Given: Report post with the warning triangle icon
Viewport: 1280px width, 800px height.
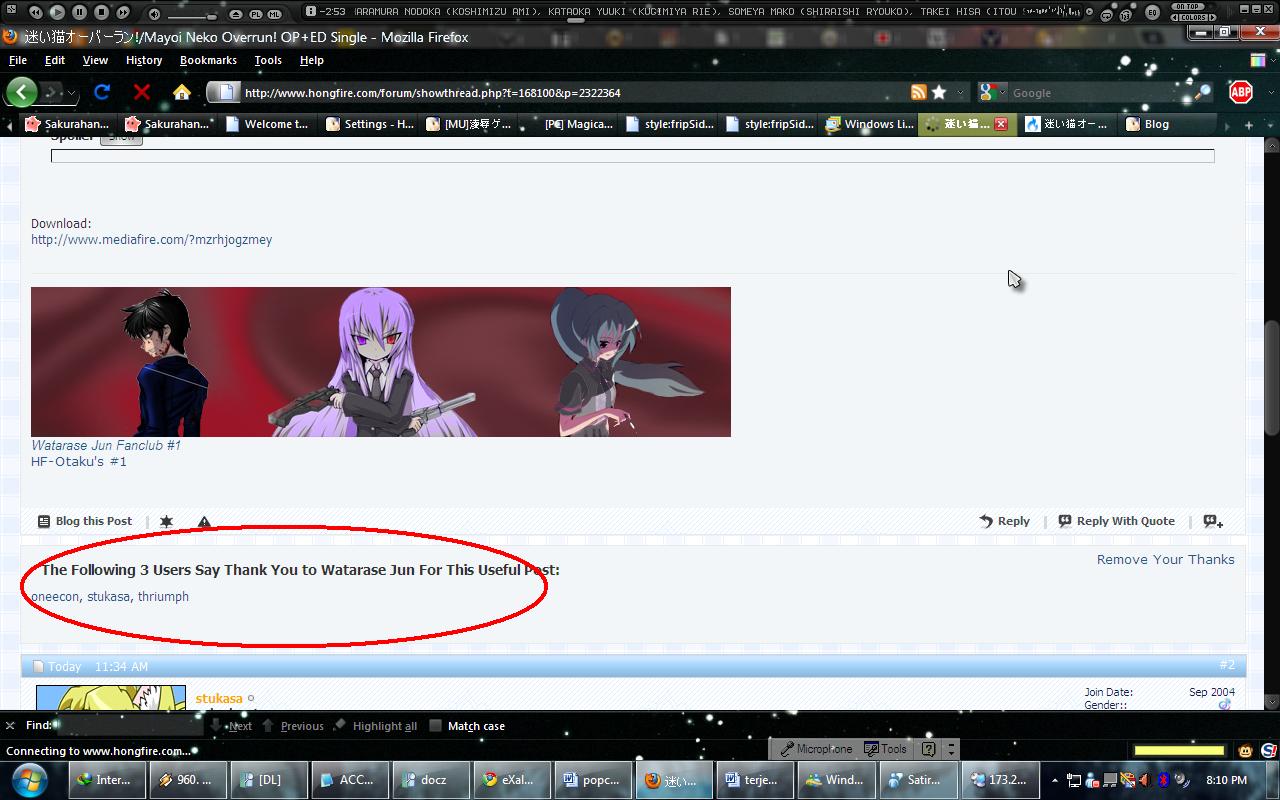Looking at the screenshot, I should 204,522.
